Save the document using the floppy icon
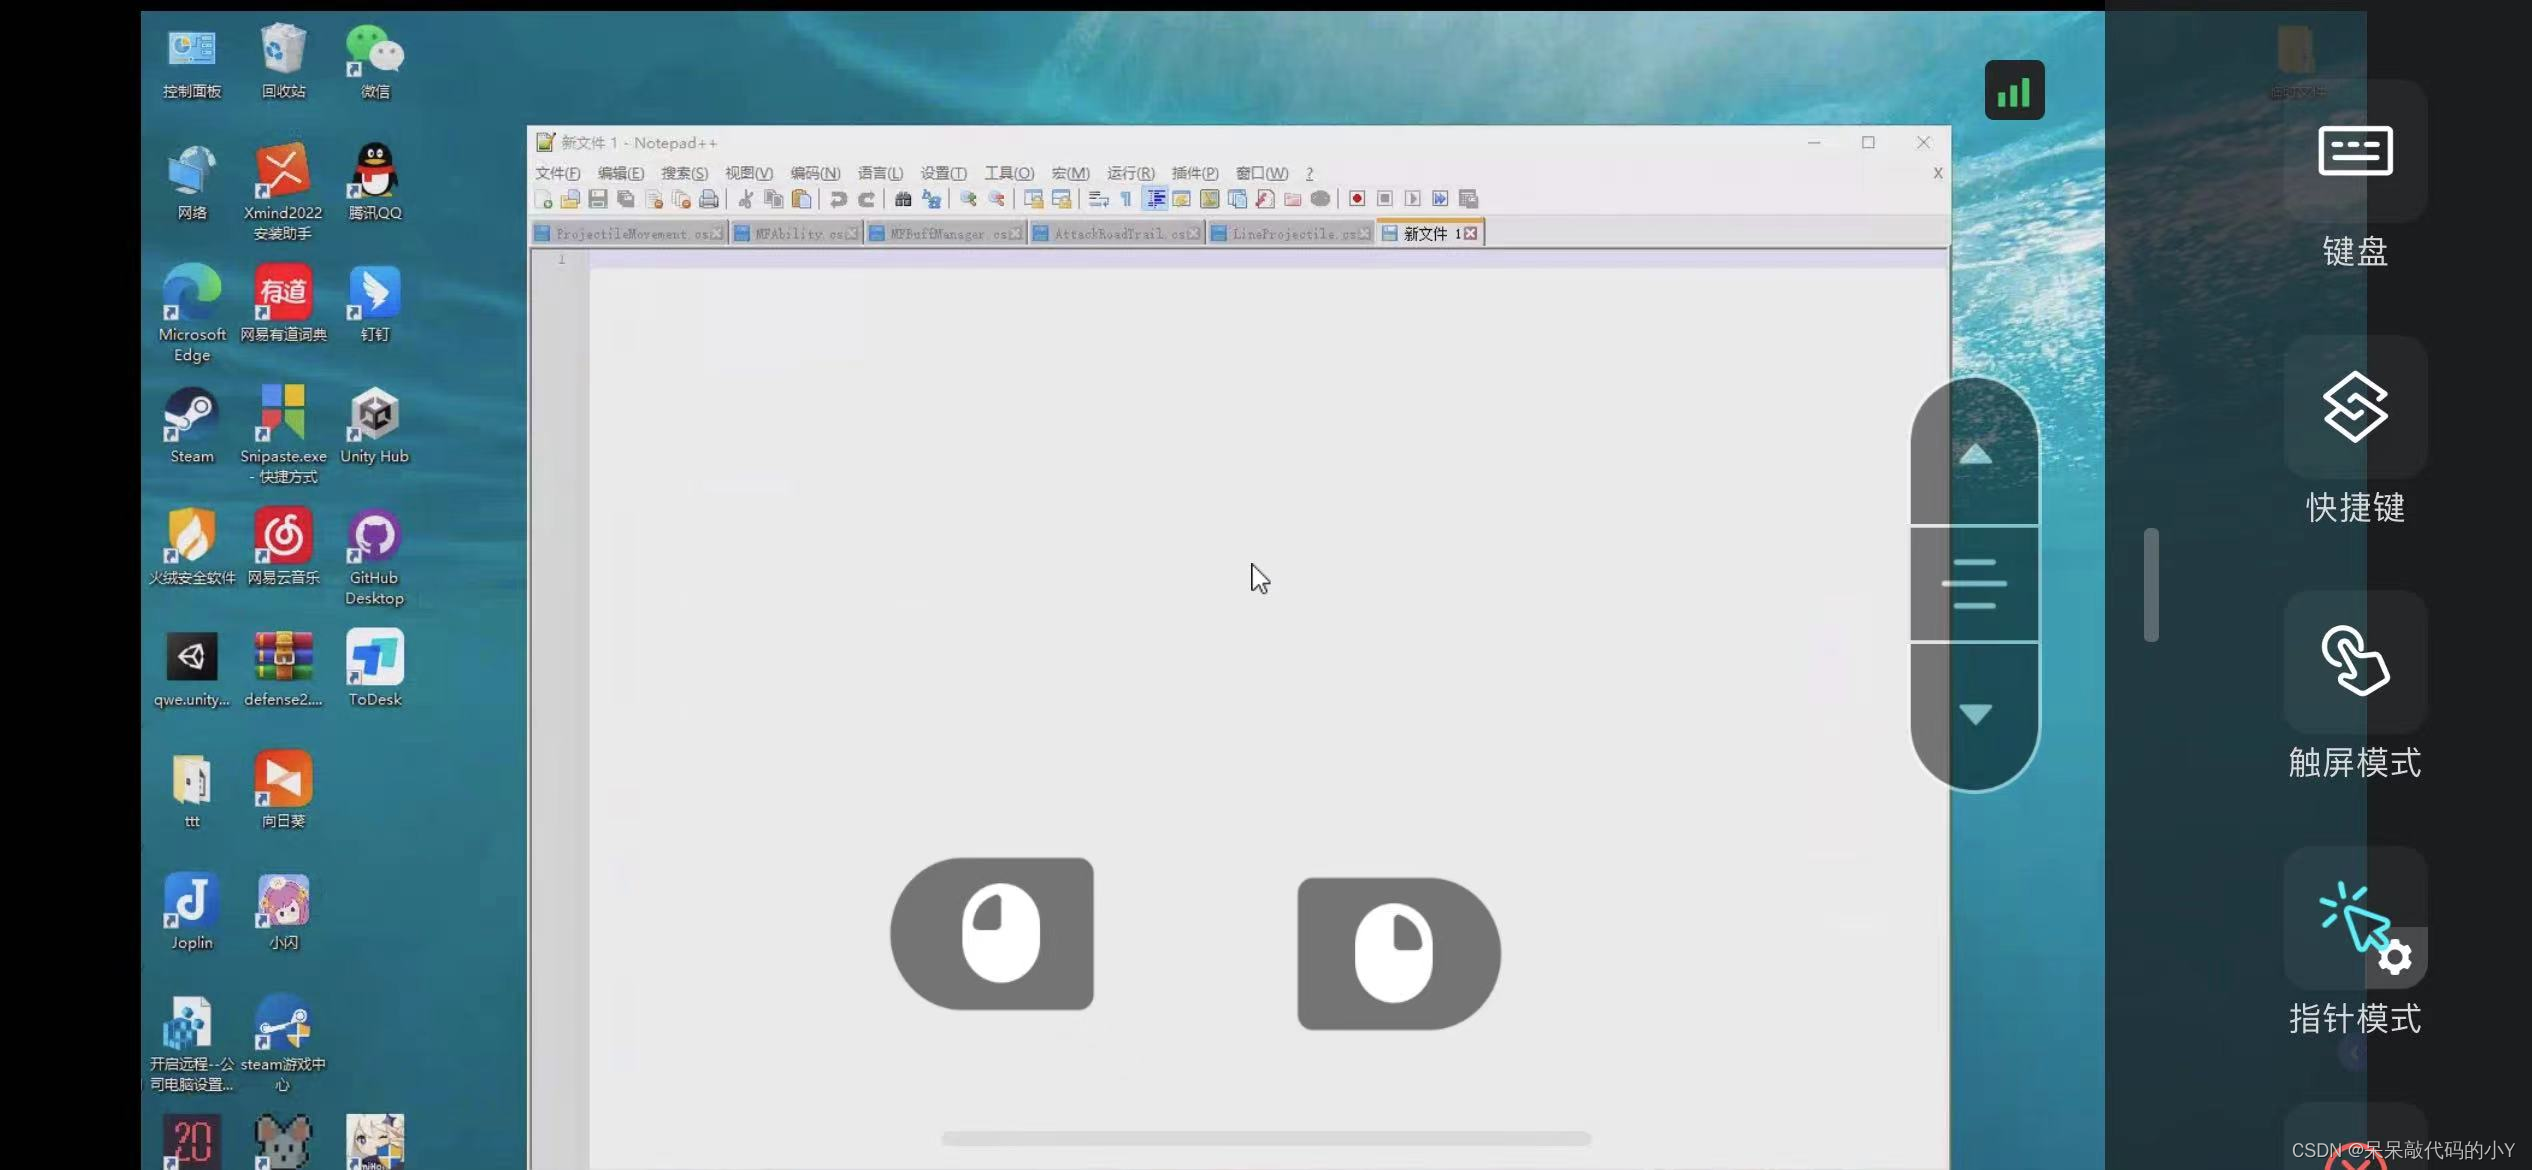Screen dimensions: 2532x1170 pos(598,199)
